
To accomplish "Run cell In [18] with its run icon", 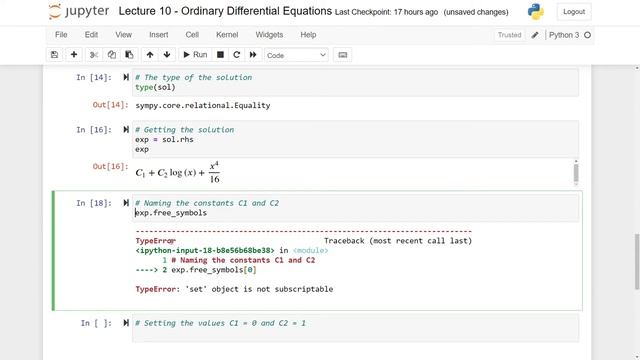I will pos(126,203).
